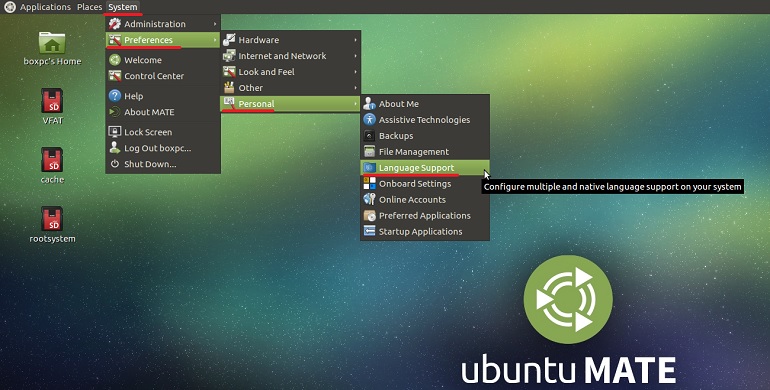Open File Management preferences
770x390 pixels.
coord(425,152)
